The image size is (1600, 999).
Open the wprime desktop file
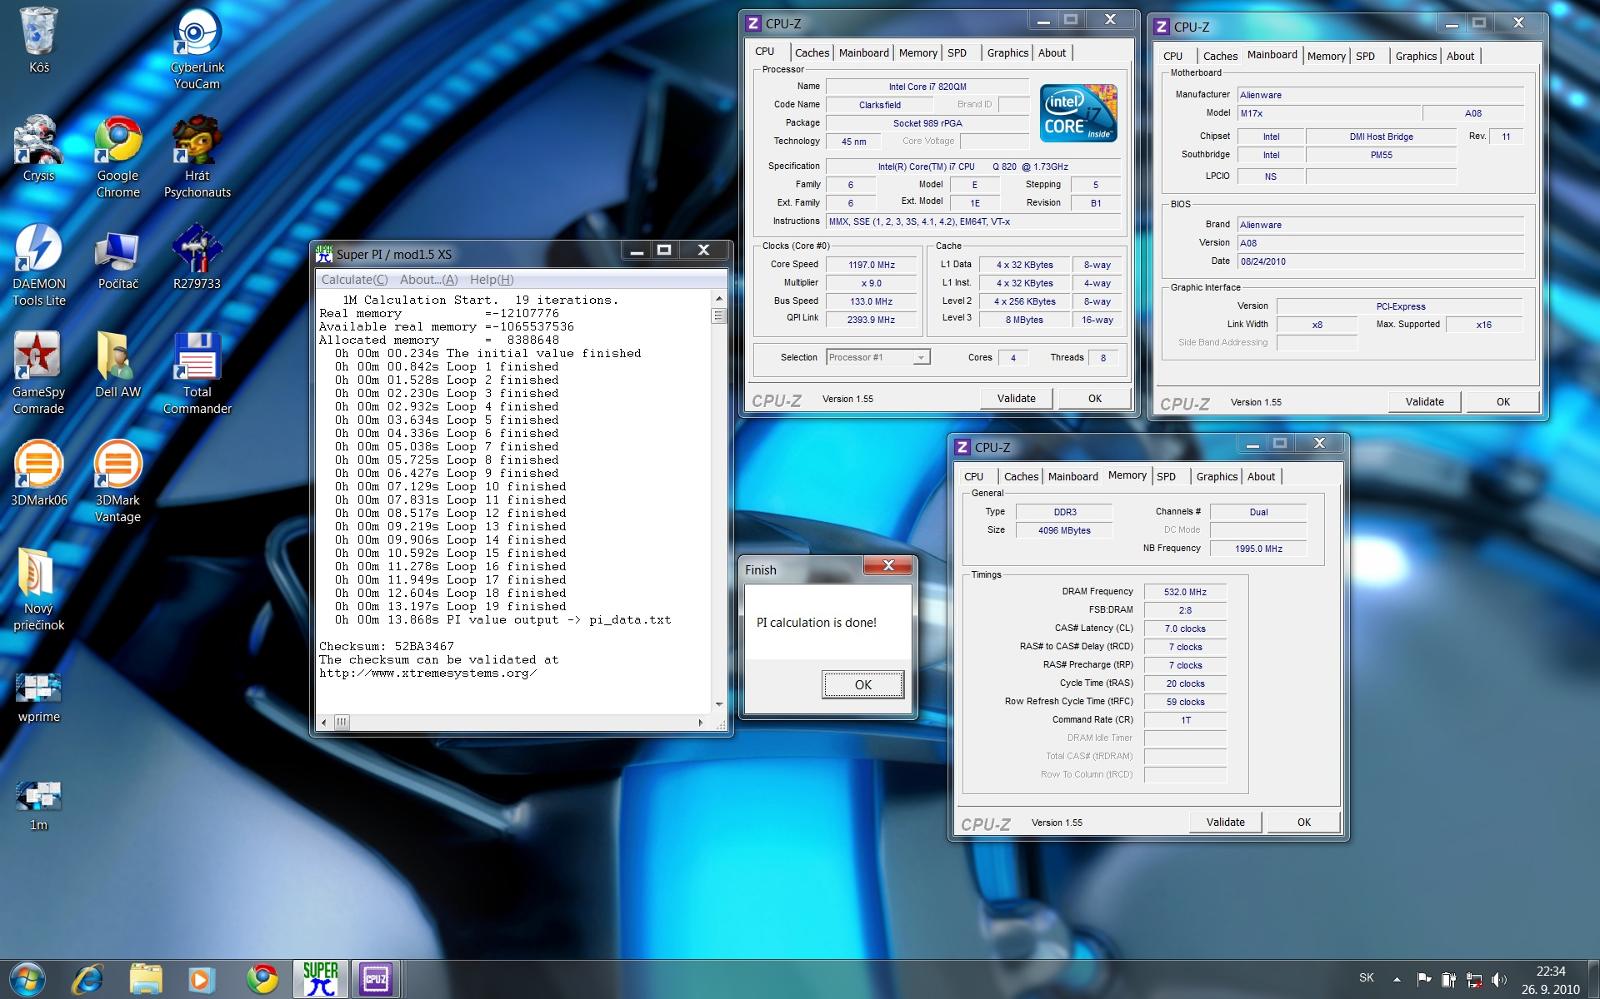39,697
